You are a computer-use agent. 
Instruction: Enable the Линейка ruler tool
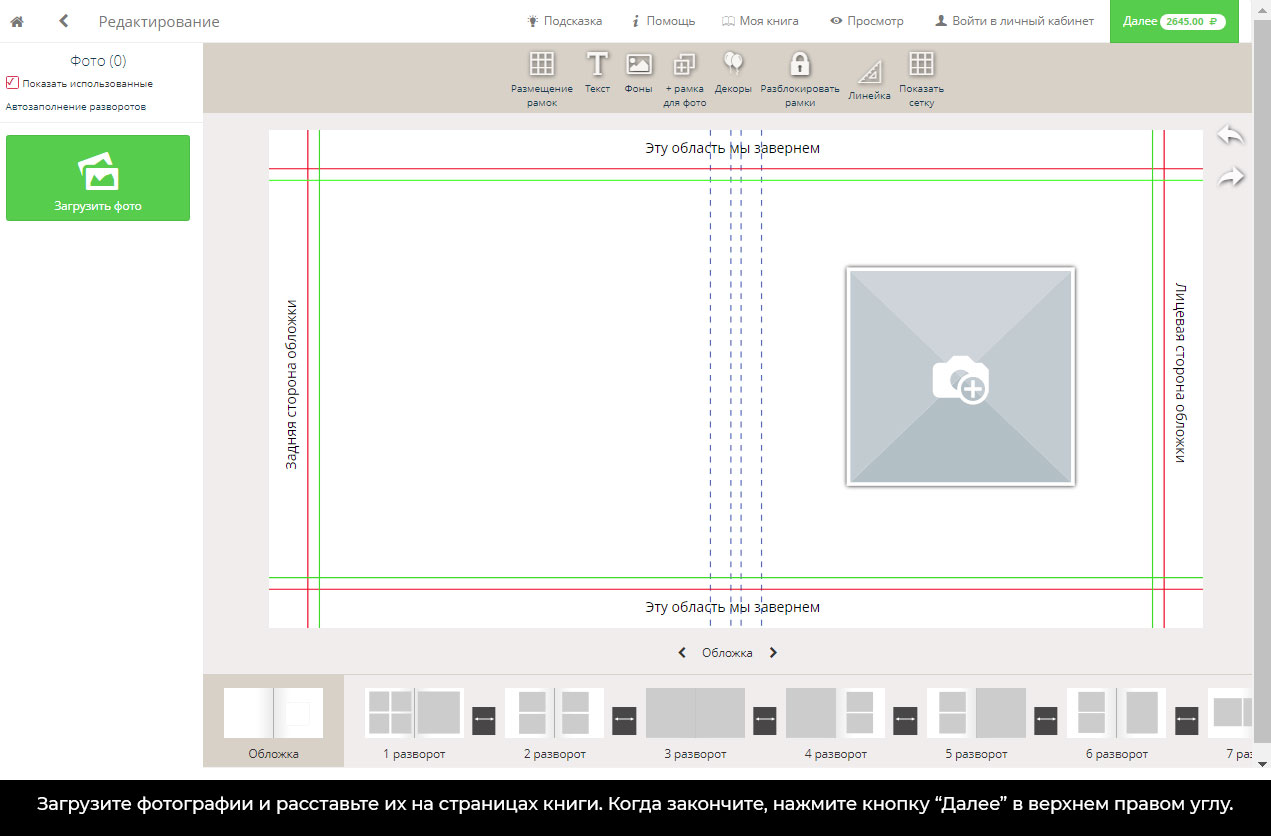pos(869,74)
